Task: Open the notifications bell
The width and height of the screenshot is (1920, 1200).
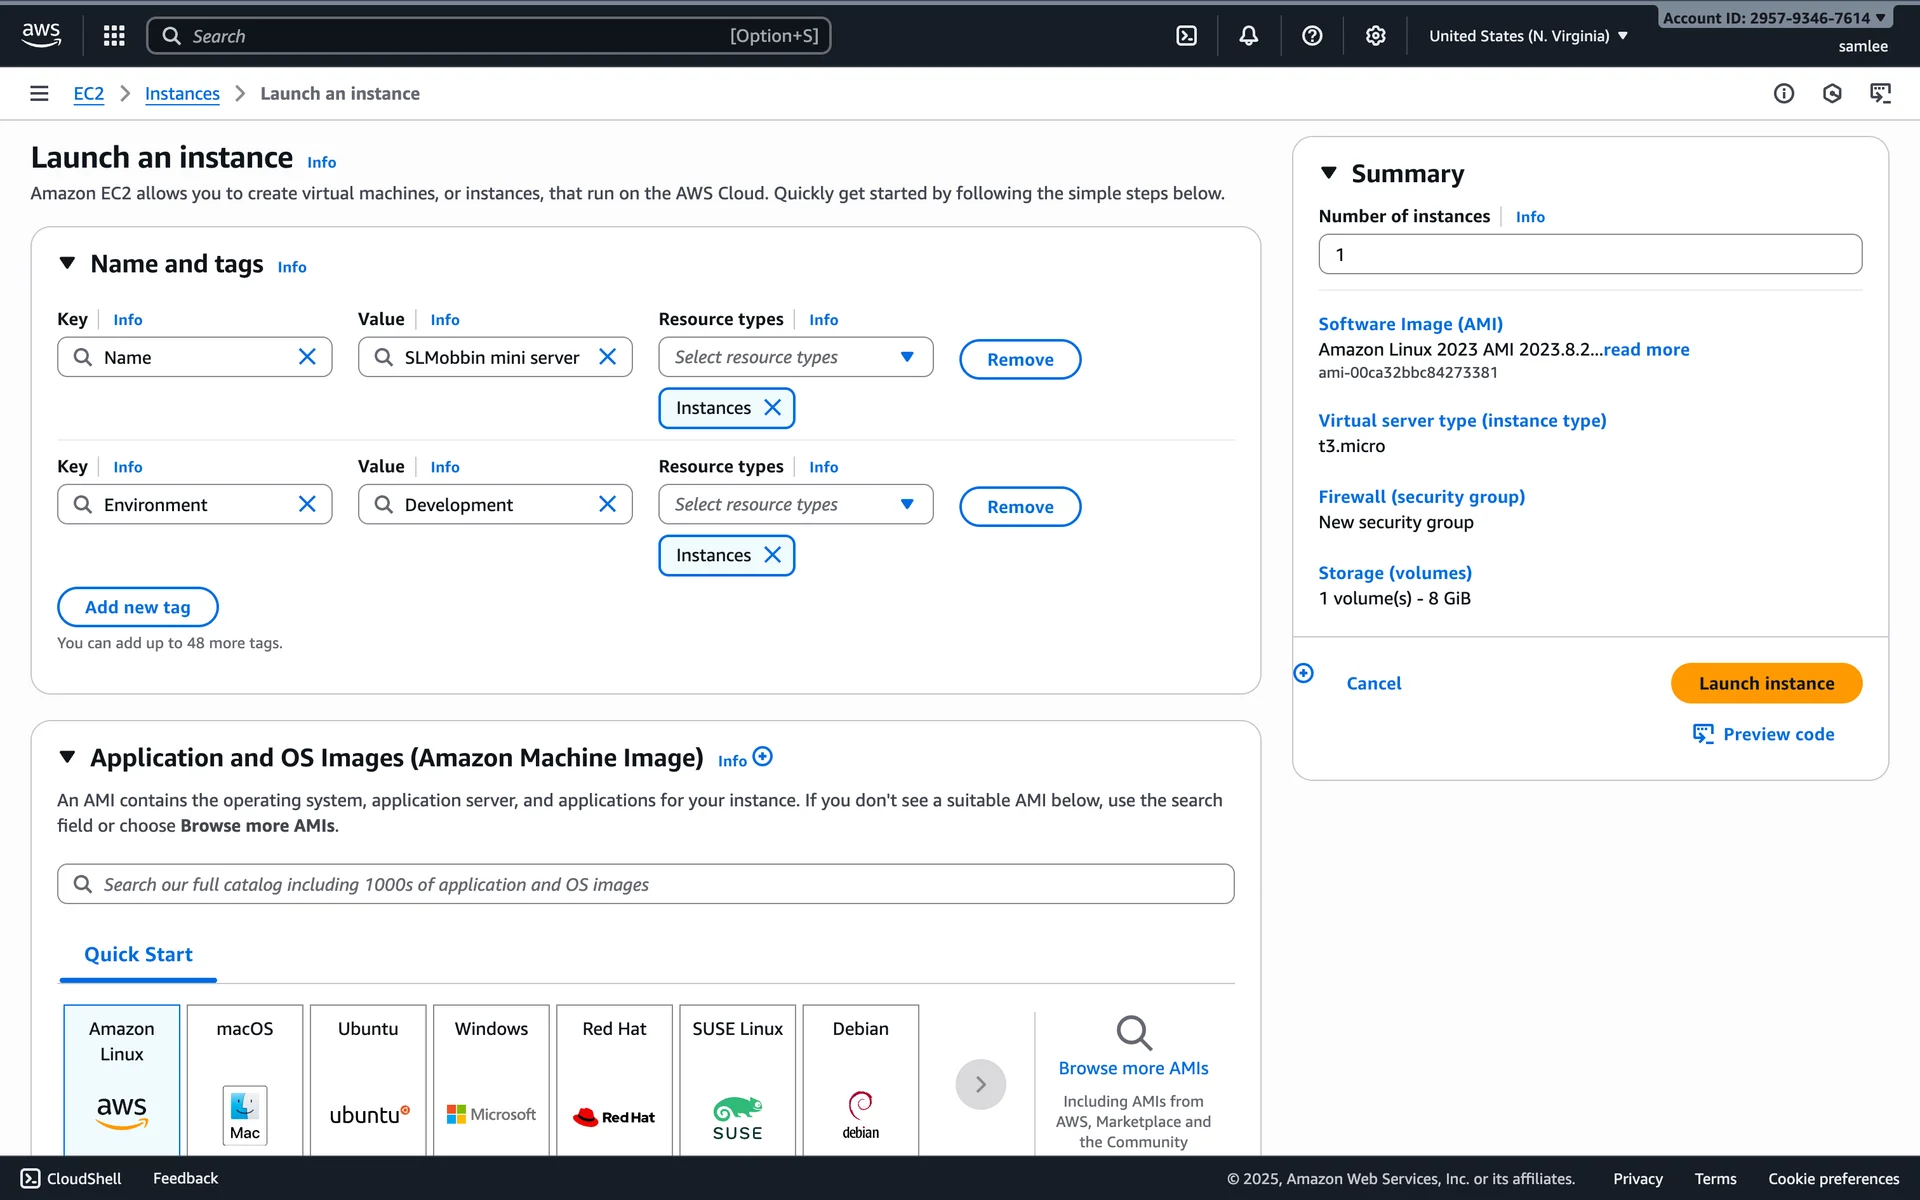Action: (x=1248, y=36)
